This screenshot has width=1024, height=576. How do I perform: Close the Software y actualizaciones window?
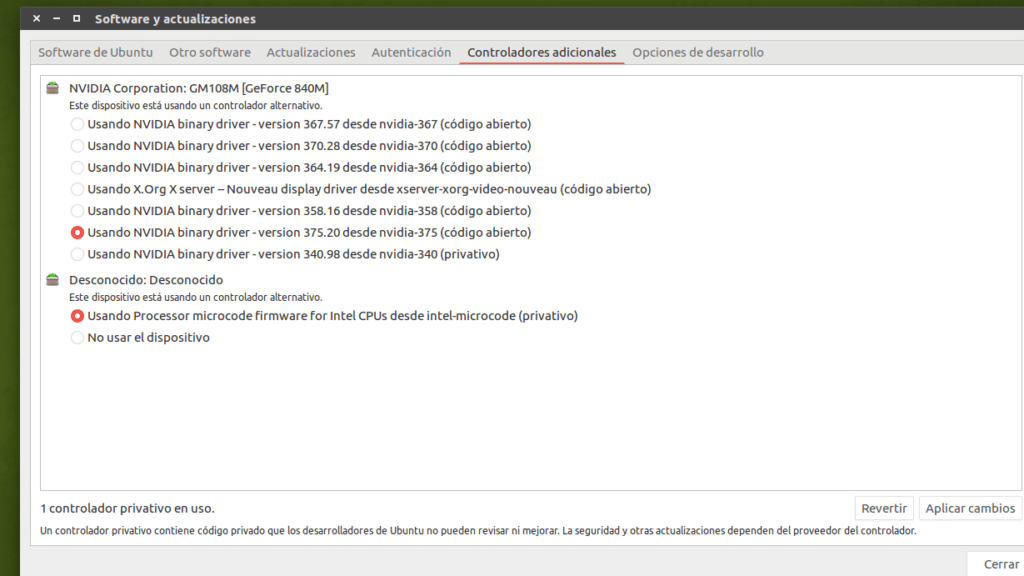click(x=37, y=18)
